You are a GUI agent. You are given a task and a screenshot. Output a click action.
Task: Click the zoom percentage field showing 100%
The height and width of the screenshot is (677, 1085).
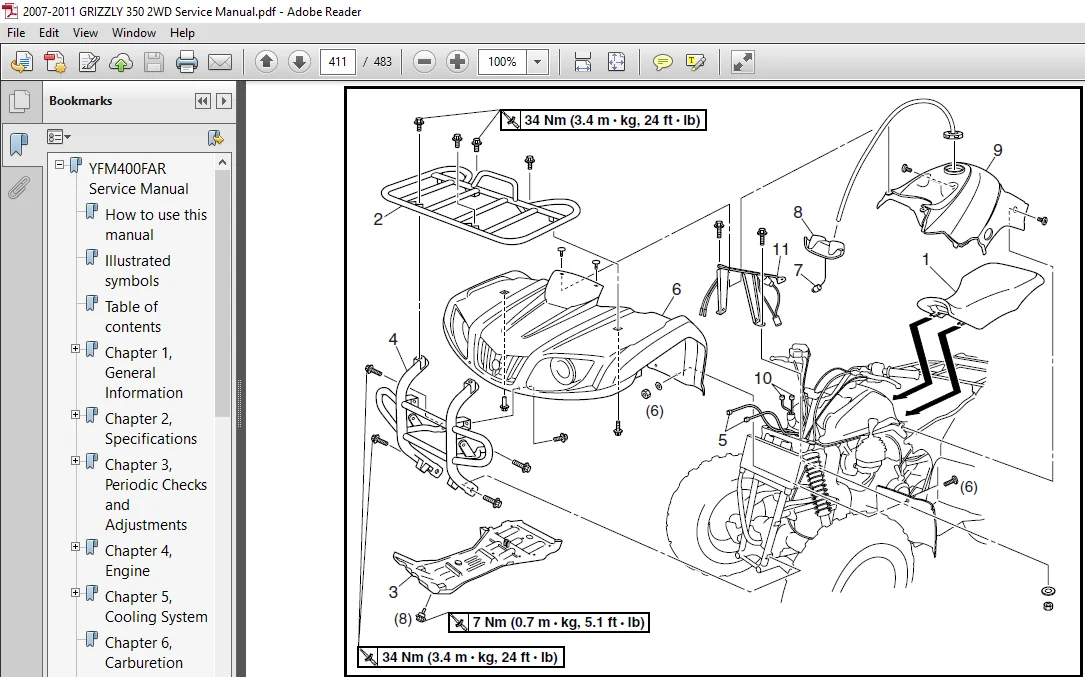(502, 62)
